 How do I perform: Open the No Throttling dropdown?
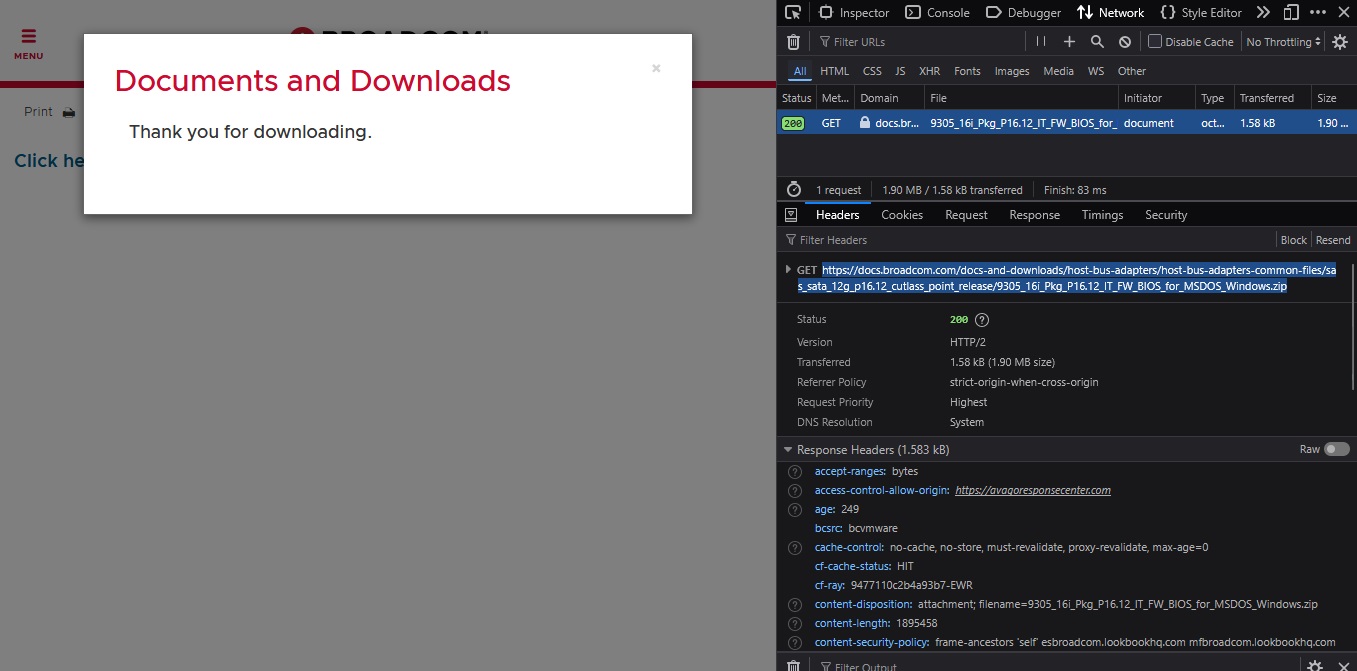tap(1283, 42)
